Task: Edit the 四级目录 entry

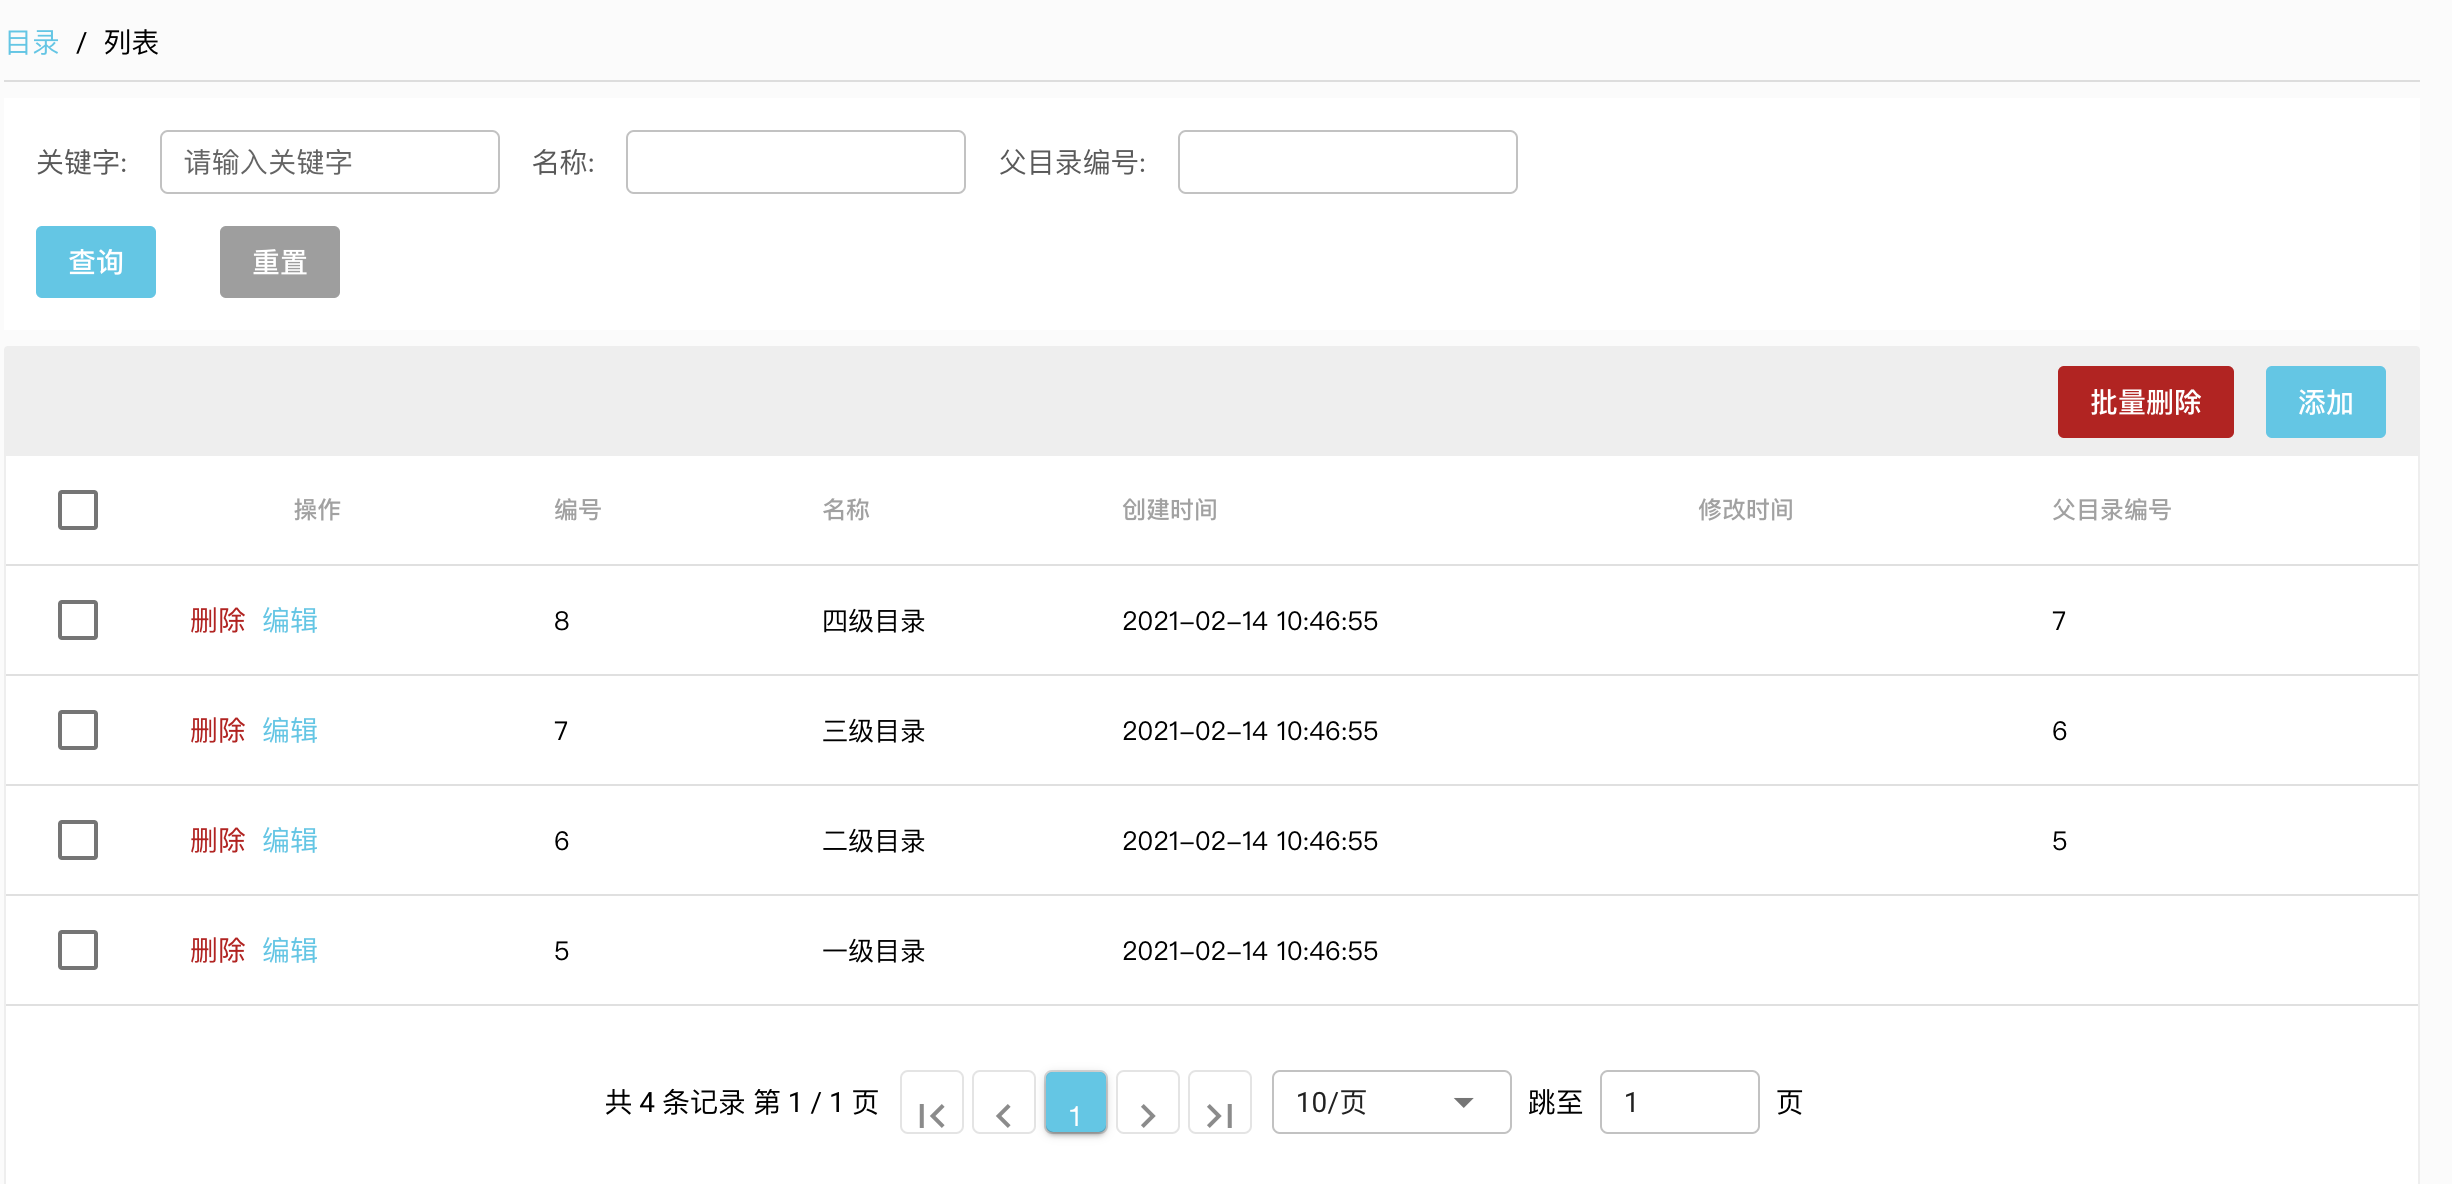Action: coord(290,620)
